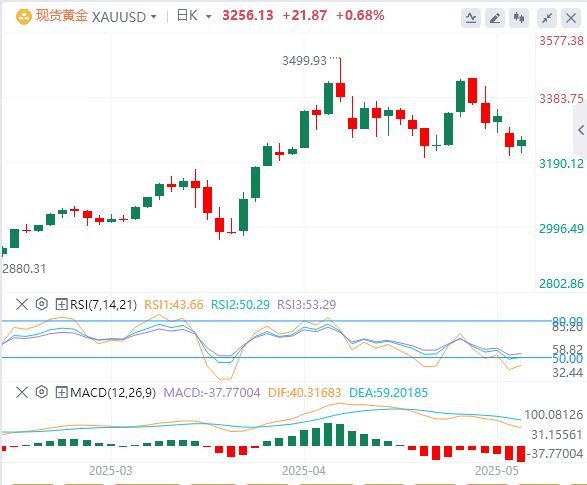Click the RSI(7,14,21) indicator title
The width and height of the screenshot is (587, 485).
pos(104,305)
